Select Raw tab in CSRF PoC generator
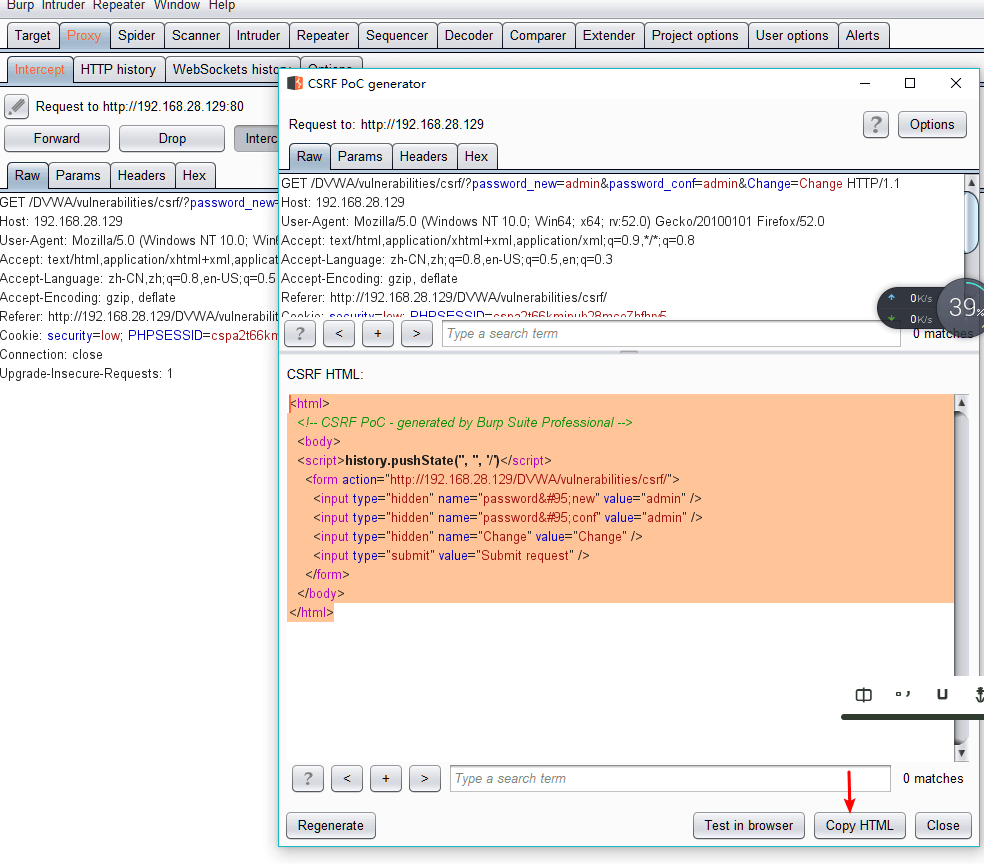 point(309,157)
